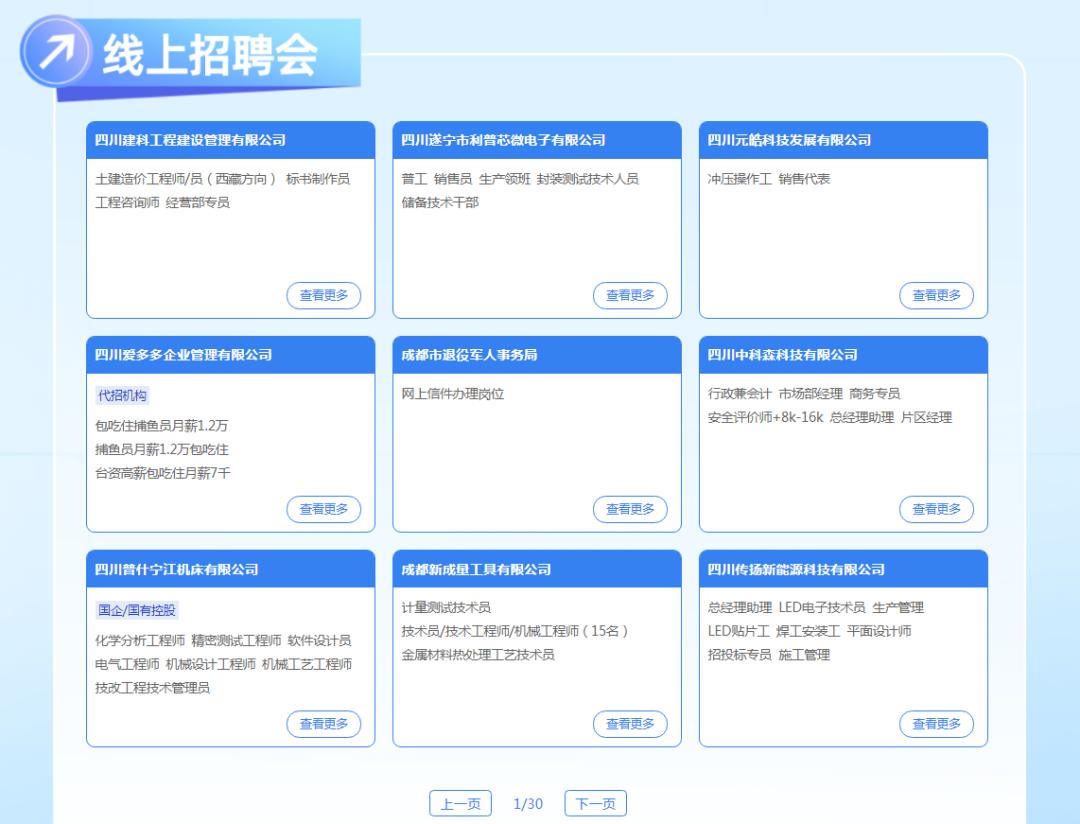Click 查看更多 for 四川建科工程建设管理有限公司

point(324,295)
